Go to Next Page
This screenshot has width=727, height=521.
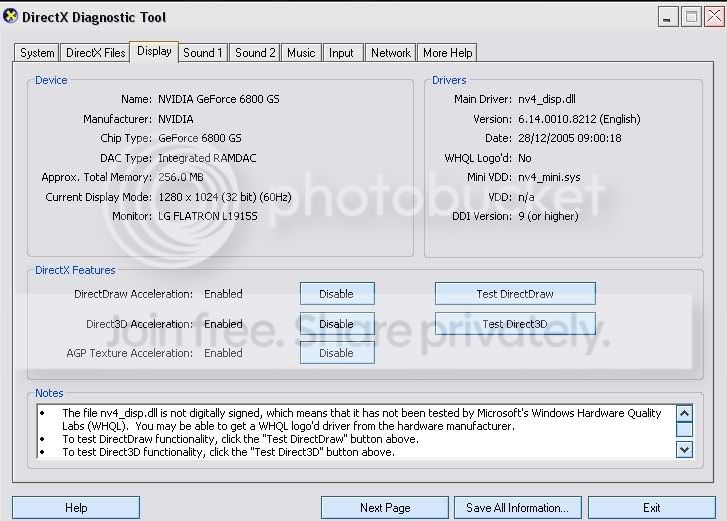tap(385, 508)
